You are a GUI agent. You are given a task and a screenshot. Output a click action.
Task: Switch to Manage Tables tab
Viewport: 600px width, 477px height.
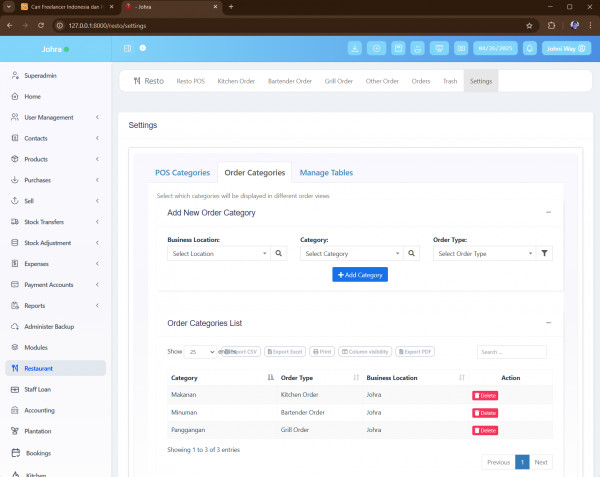tap(326, 173)
